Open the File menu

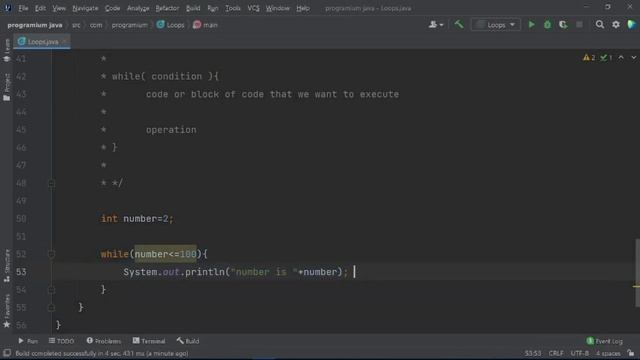pyautogui.click(x=23, y=8)
